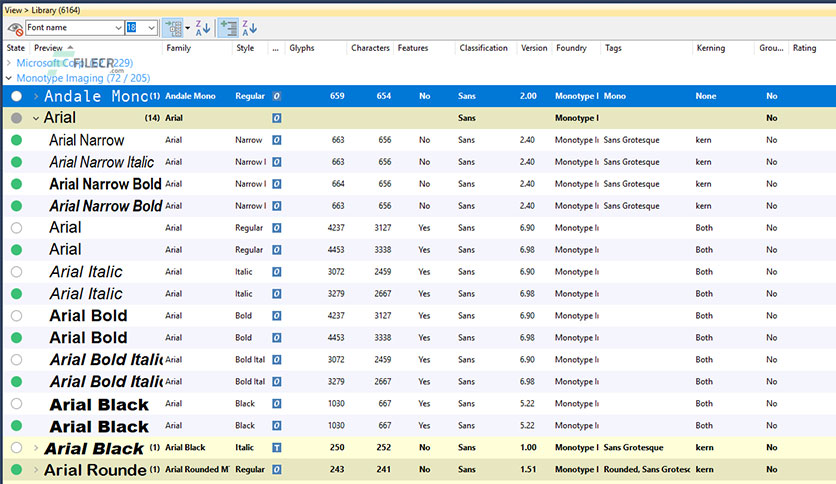Sort by the Preview column header
The width and height of the screenshot is (836, 484).
[x=48, y=48]
